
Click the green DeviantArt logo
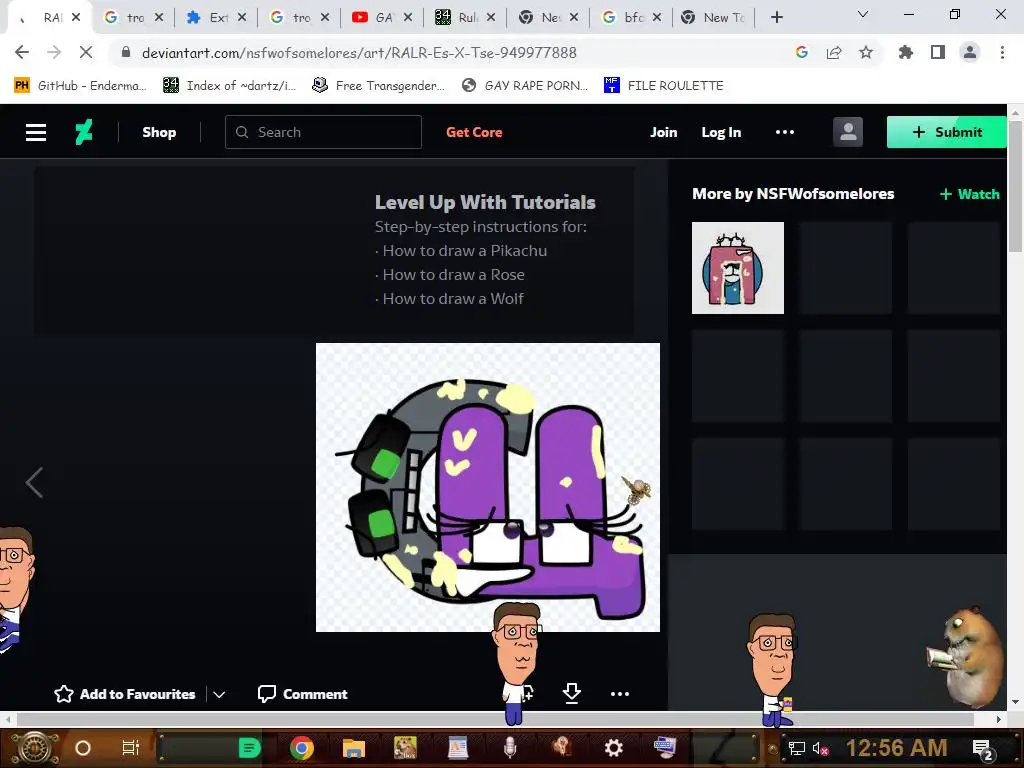point(84,132)
